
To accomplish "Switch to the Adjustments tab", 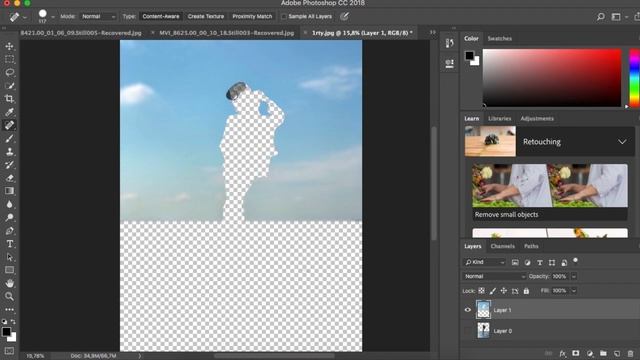I will 537,118.
